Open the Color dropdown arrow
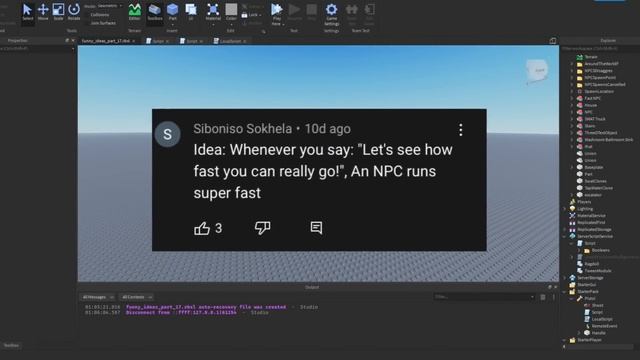The image size is (640, 360). click(231, 24)
